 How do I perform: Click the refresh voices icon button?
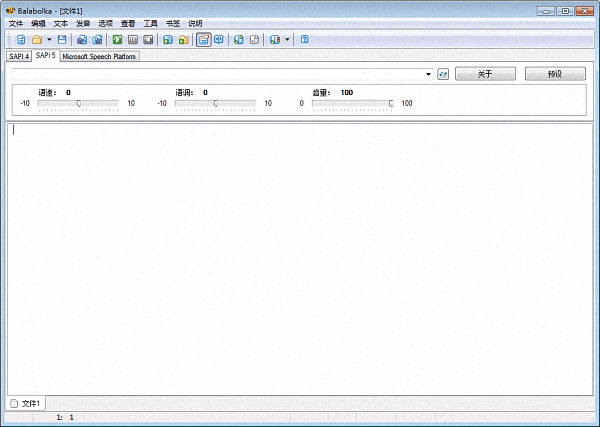(x=443, y=74)
